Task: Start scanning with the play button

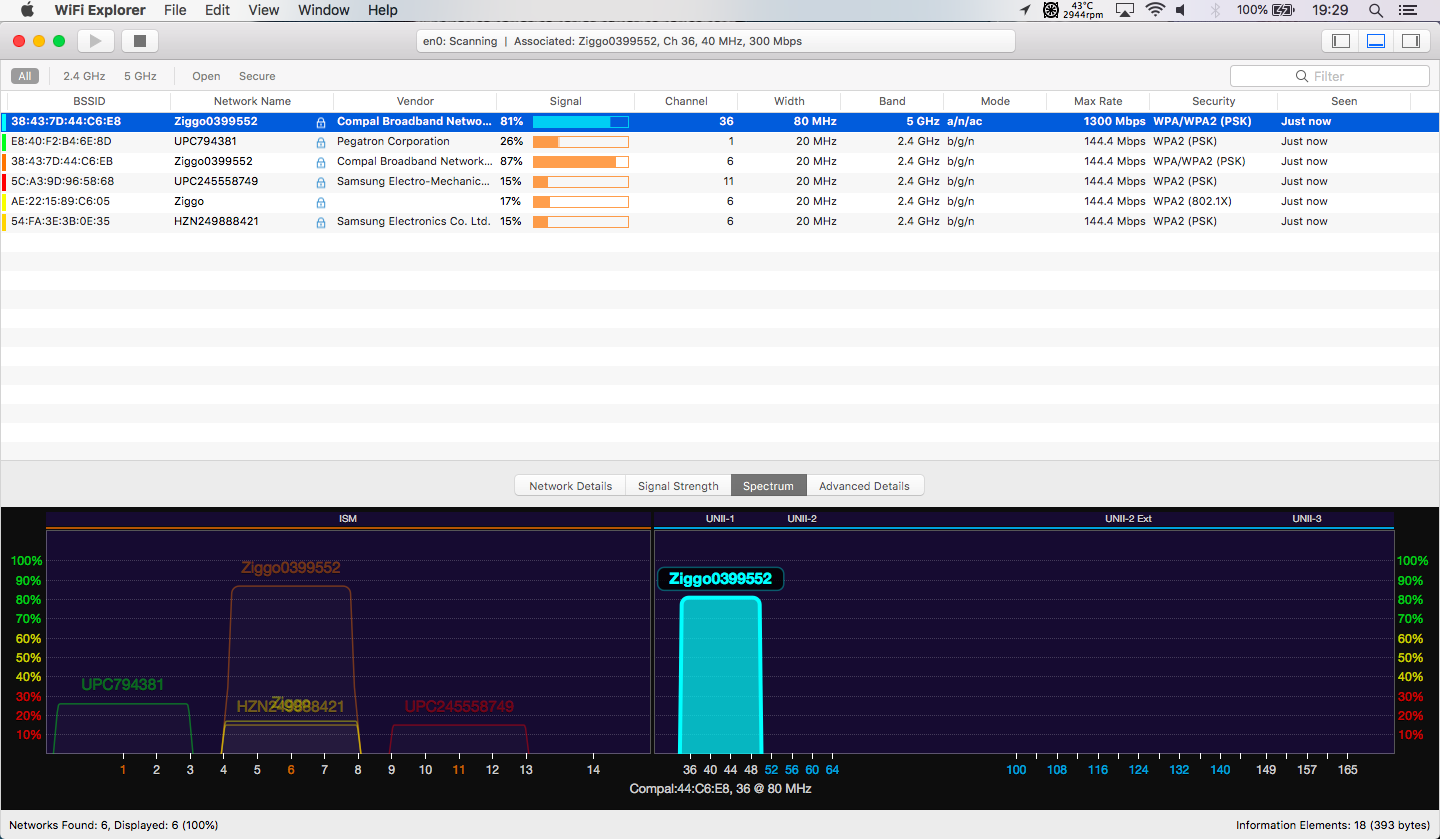Action: tap(96, 41)
